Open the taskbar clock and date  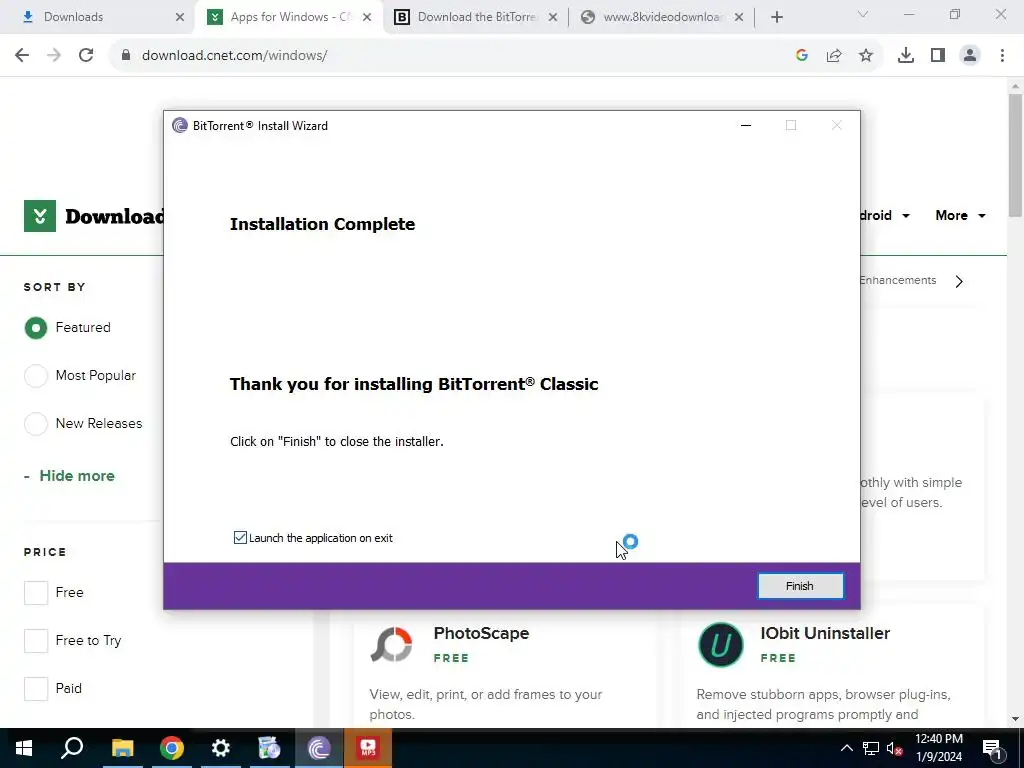pyautogui.click(x=938, y=748)
